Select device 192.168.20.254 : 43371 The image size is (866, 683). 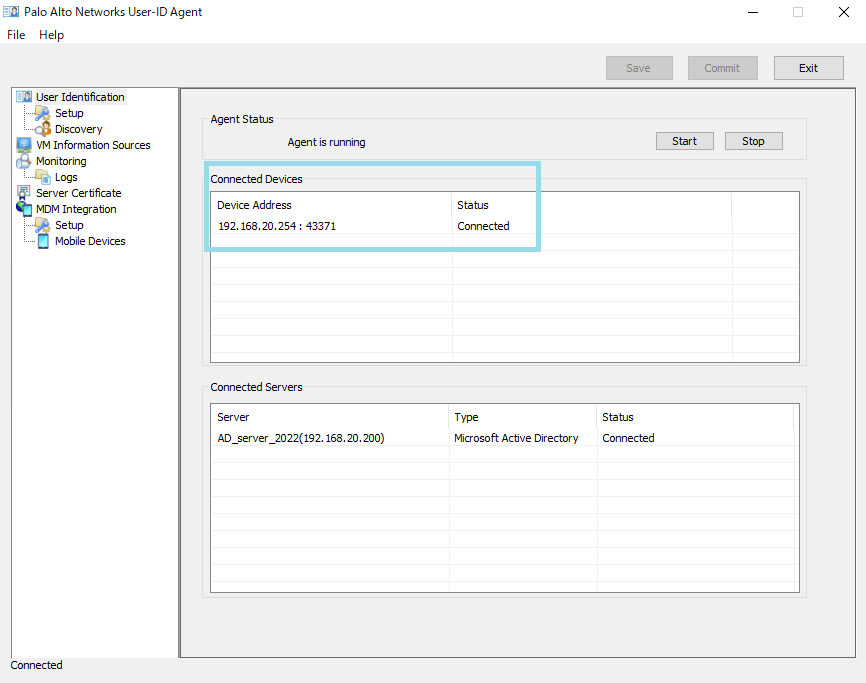coord(277,226)
